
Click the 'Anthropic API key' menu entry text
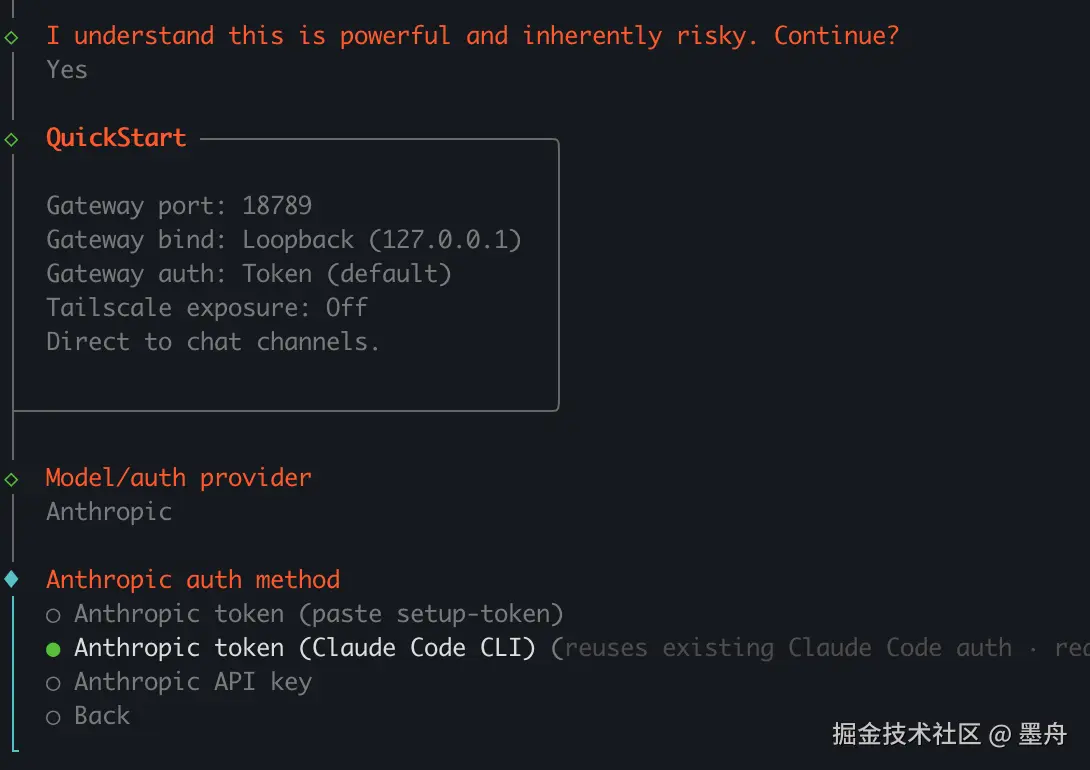coord(193,681)
